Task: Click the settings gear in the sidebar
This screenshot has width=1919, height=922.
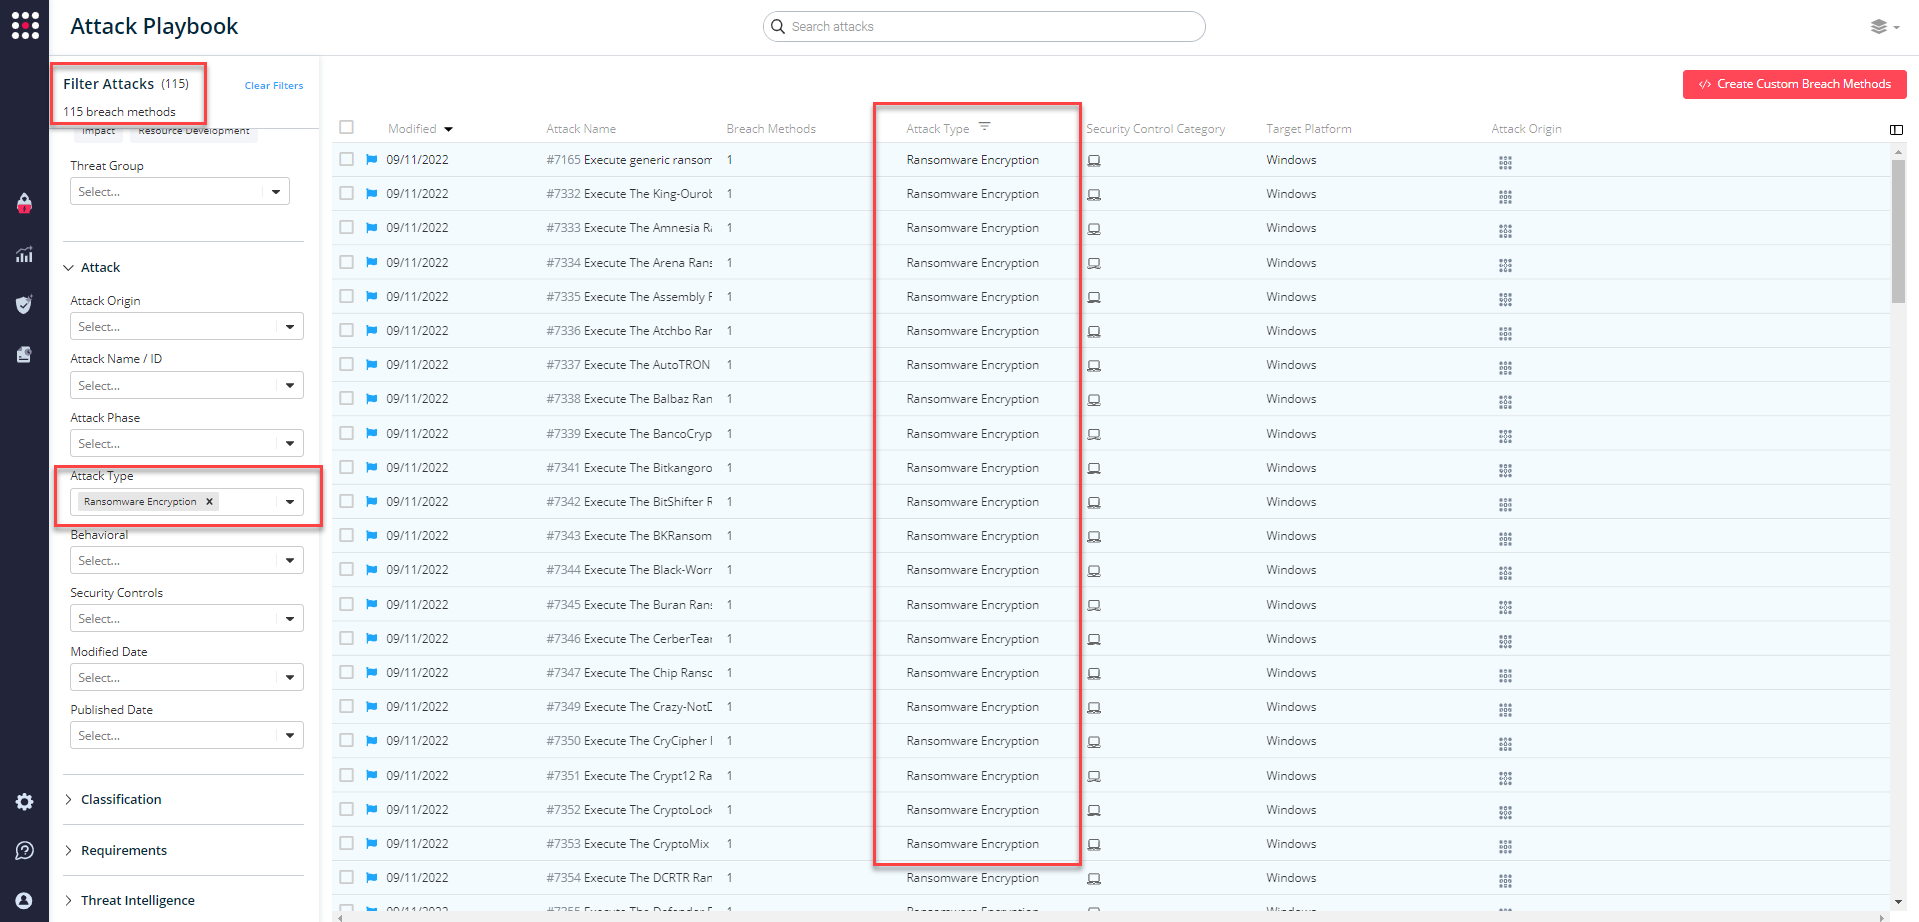Action: point(24,801)
